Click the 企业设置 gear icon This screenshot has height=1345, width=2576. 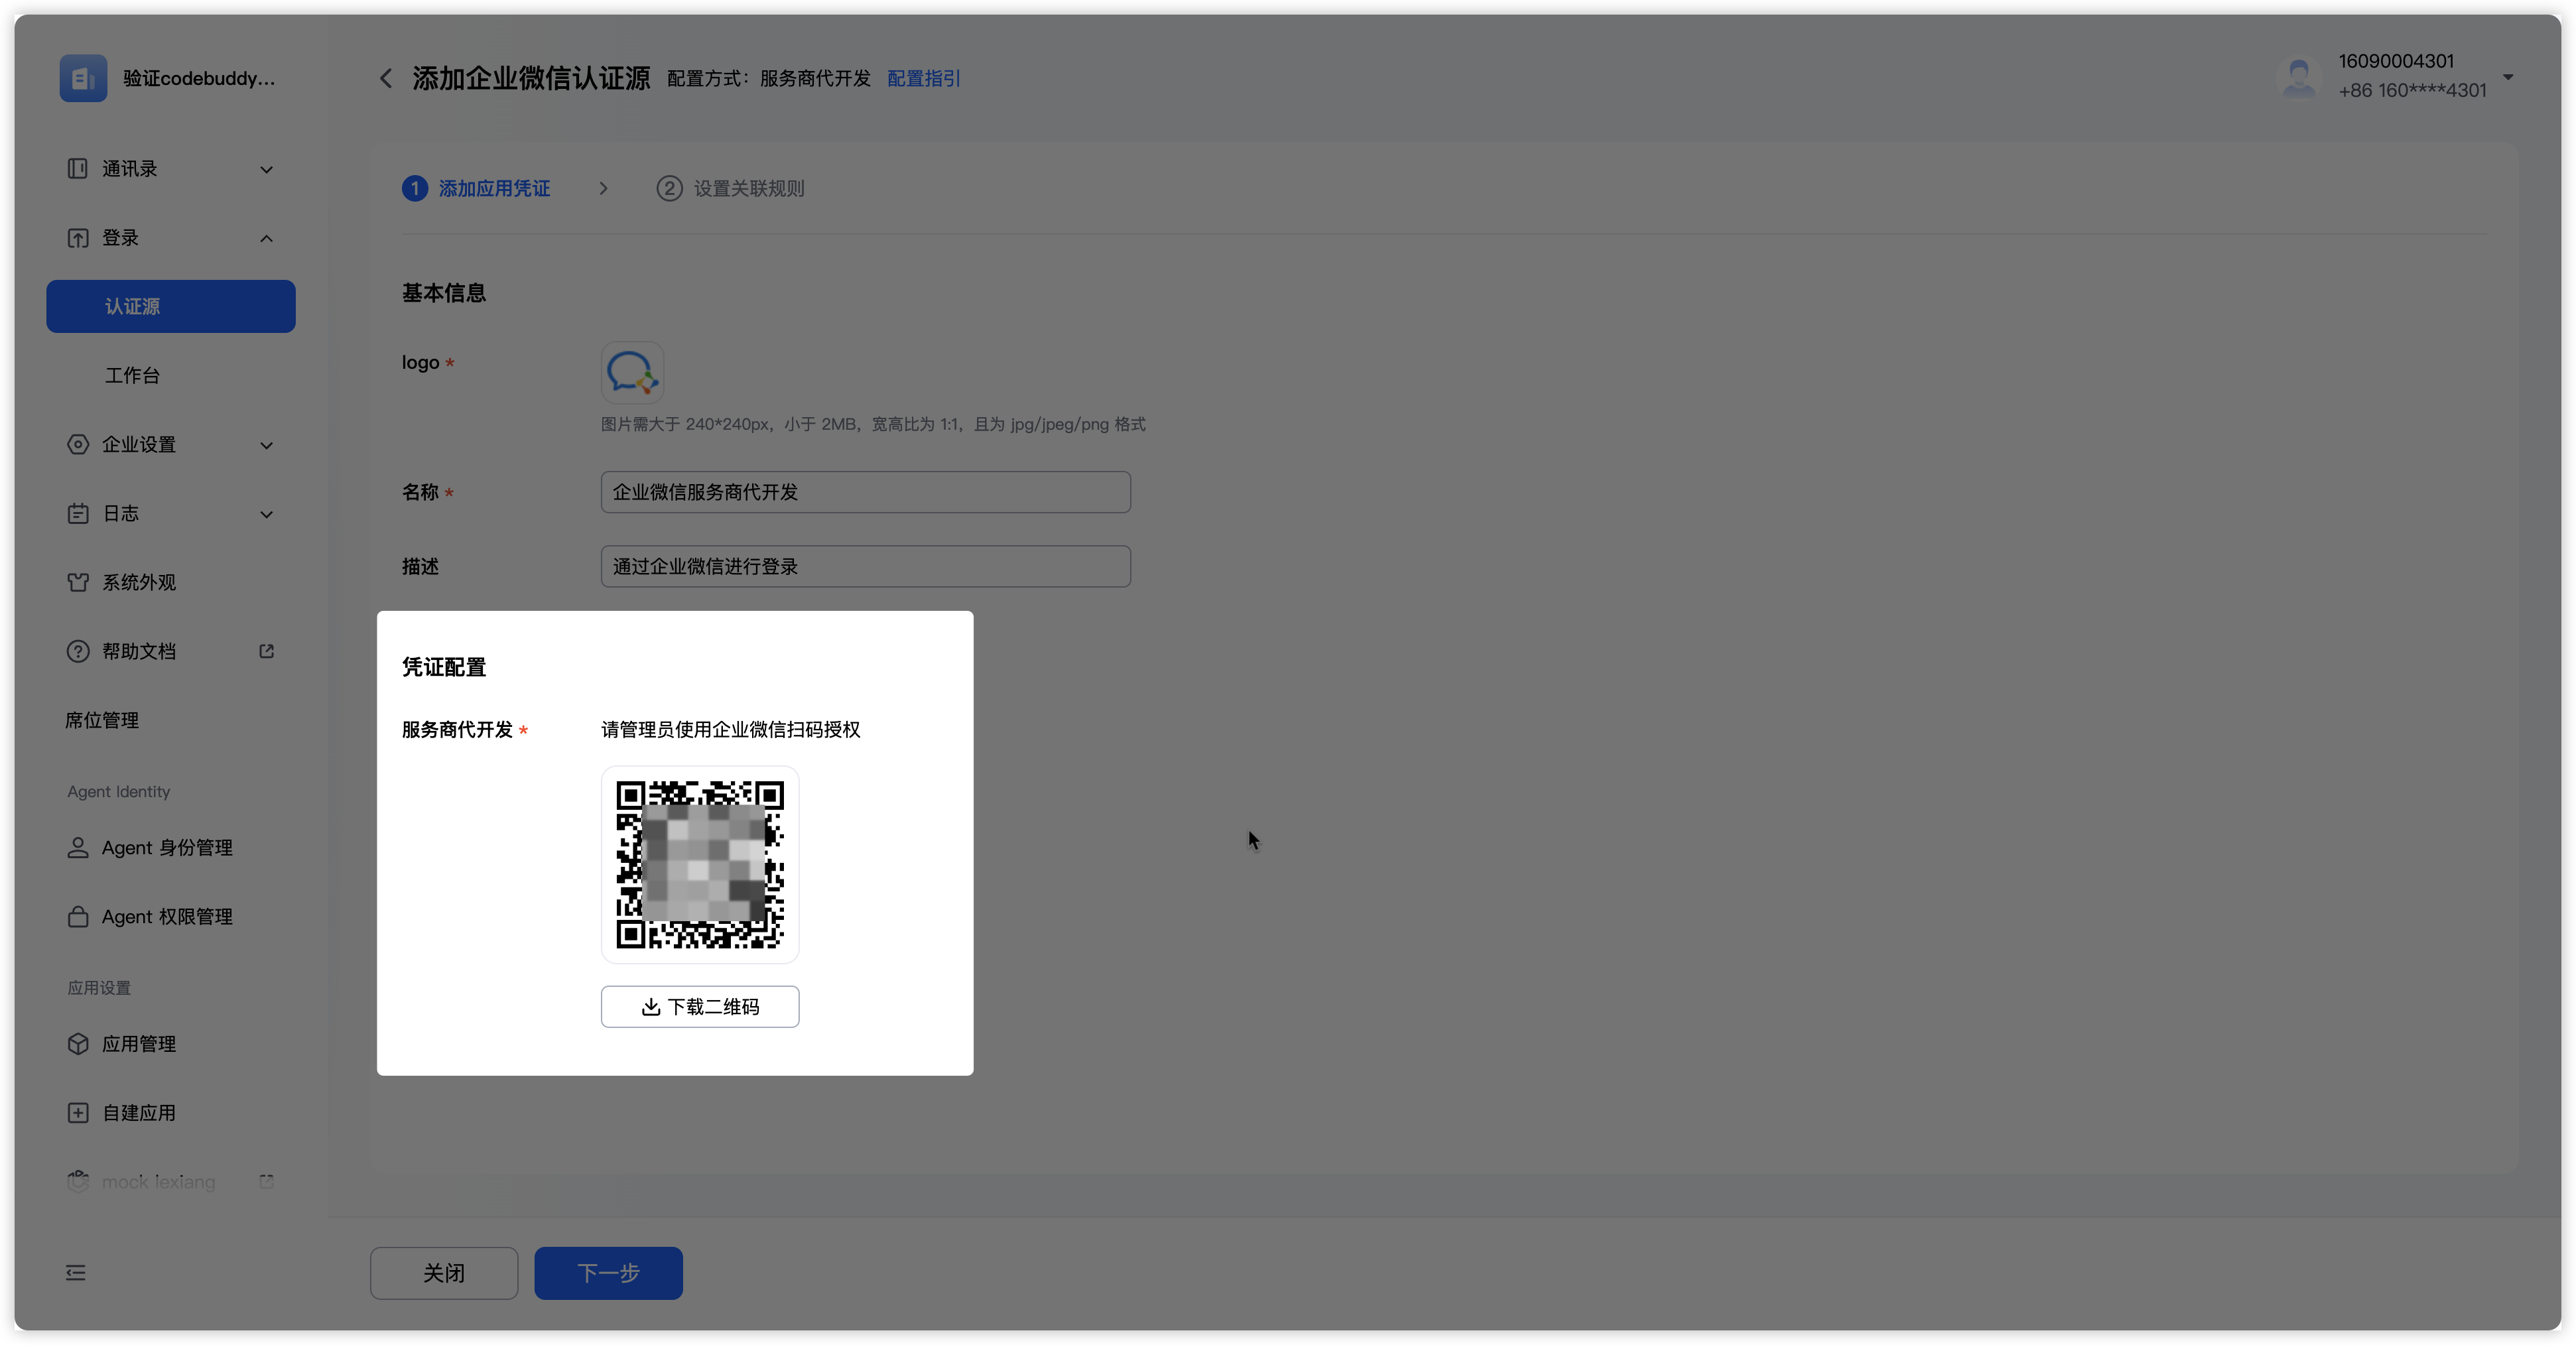(77, 444)
